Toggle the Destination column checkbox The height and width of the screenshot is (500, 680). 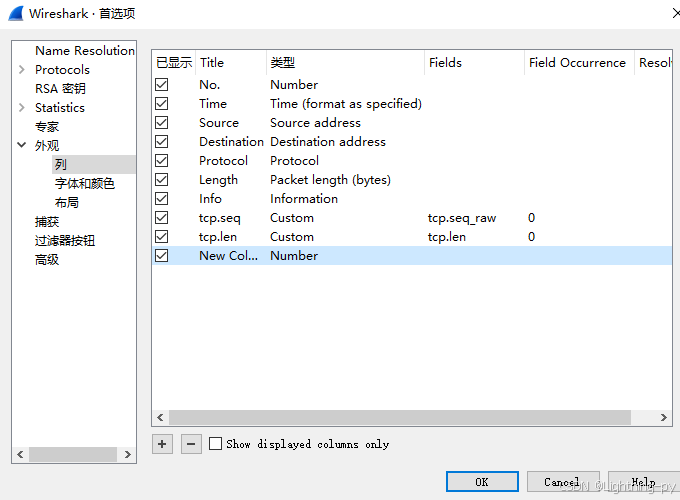pyautogui.click(x=161, y=141)
